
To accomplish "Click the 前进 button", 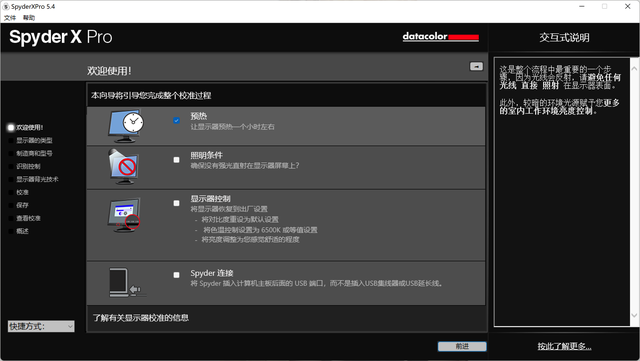I will point(462,346).
